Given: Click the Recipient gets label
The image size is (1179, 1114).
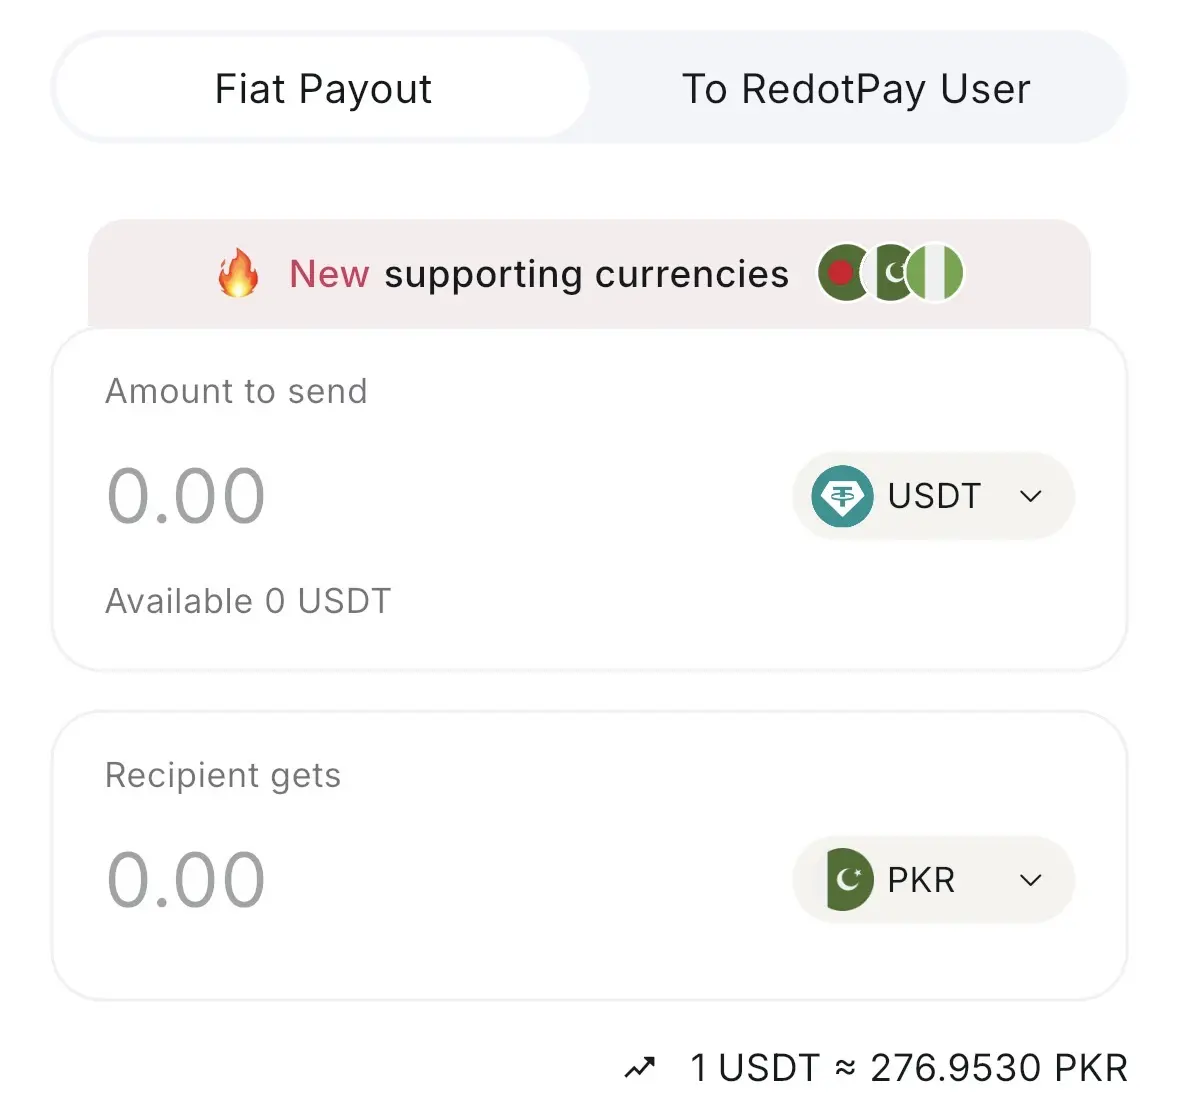Looking at the screenshot, I should pos(223,775).
